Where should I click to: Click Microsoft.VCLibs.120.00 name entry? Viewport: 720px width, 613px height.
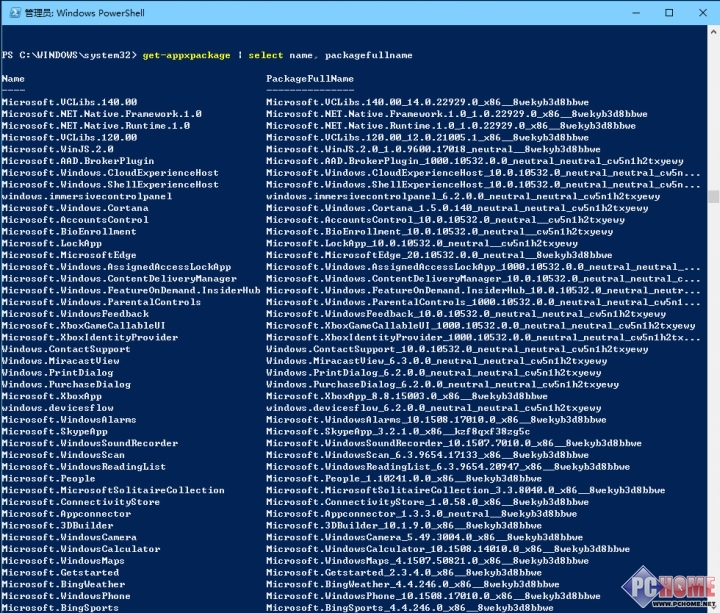[69, 137]
